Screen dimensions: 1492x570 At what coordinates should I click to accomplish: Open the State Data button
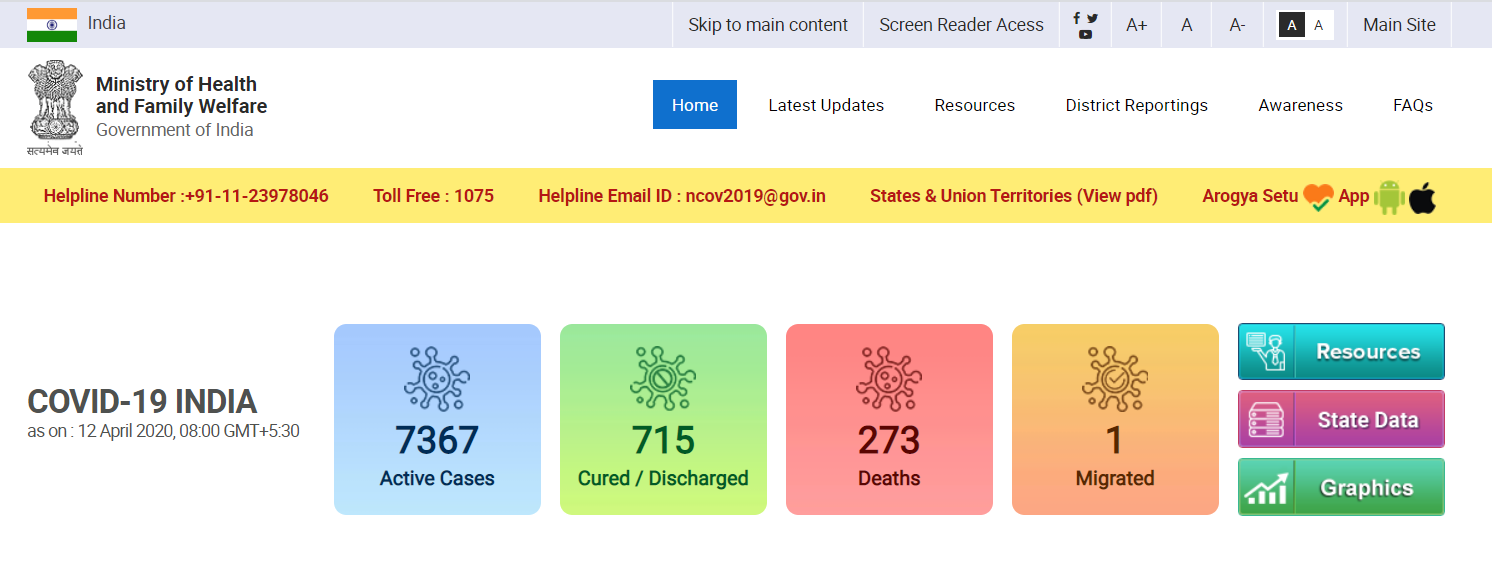tap(1341, 420)
